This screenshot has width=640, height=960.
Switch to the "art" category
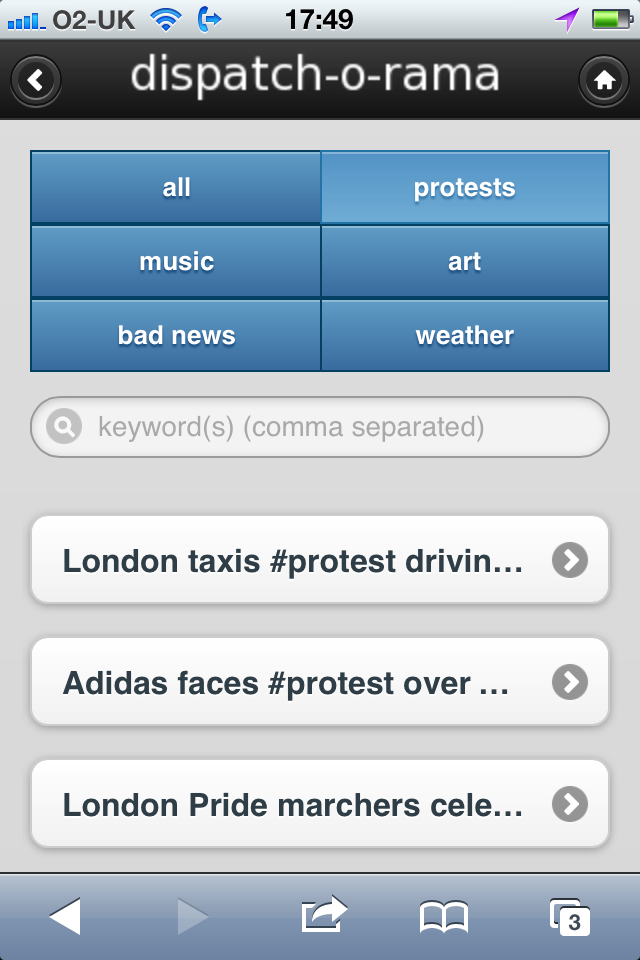[465, 261]
